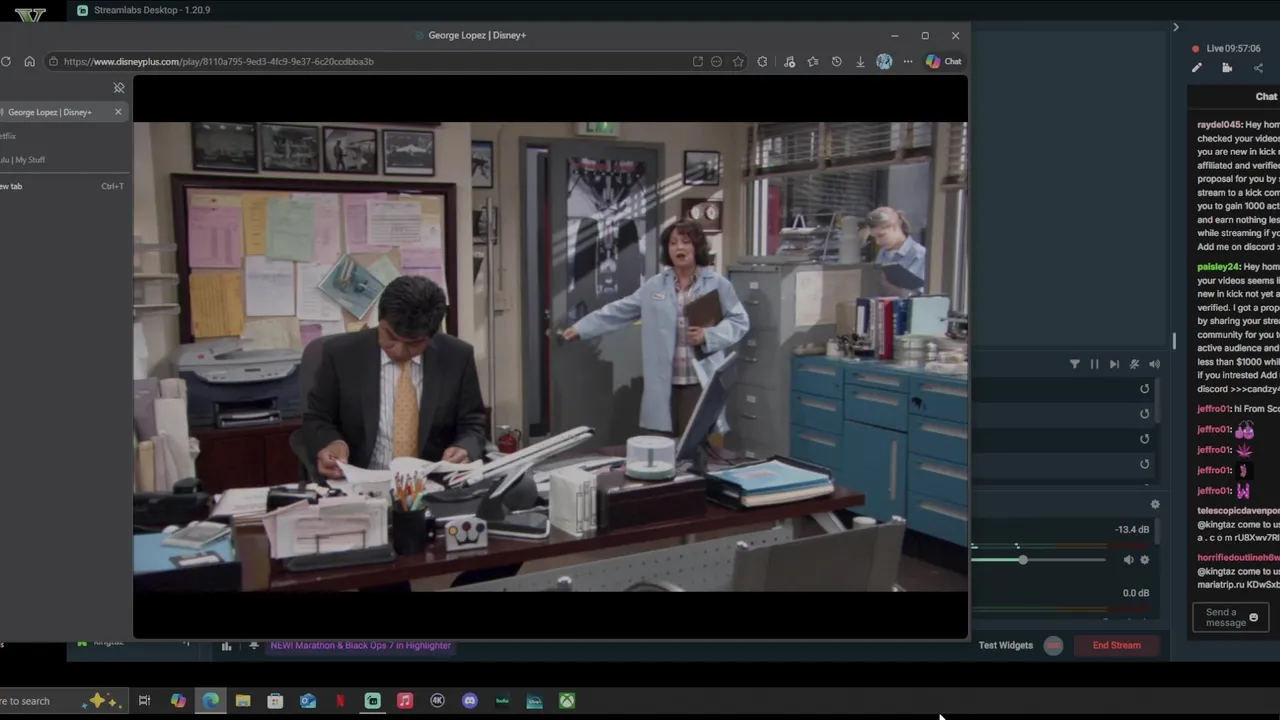The image size is (1280, 720).
Task: Click End Stream
Action: click(1116, 645)
